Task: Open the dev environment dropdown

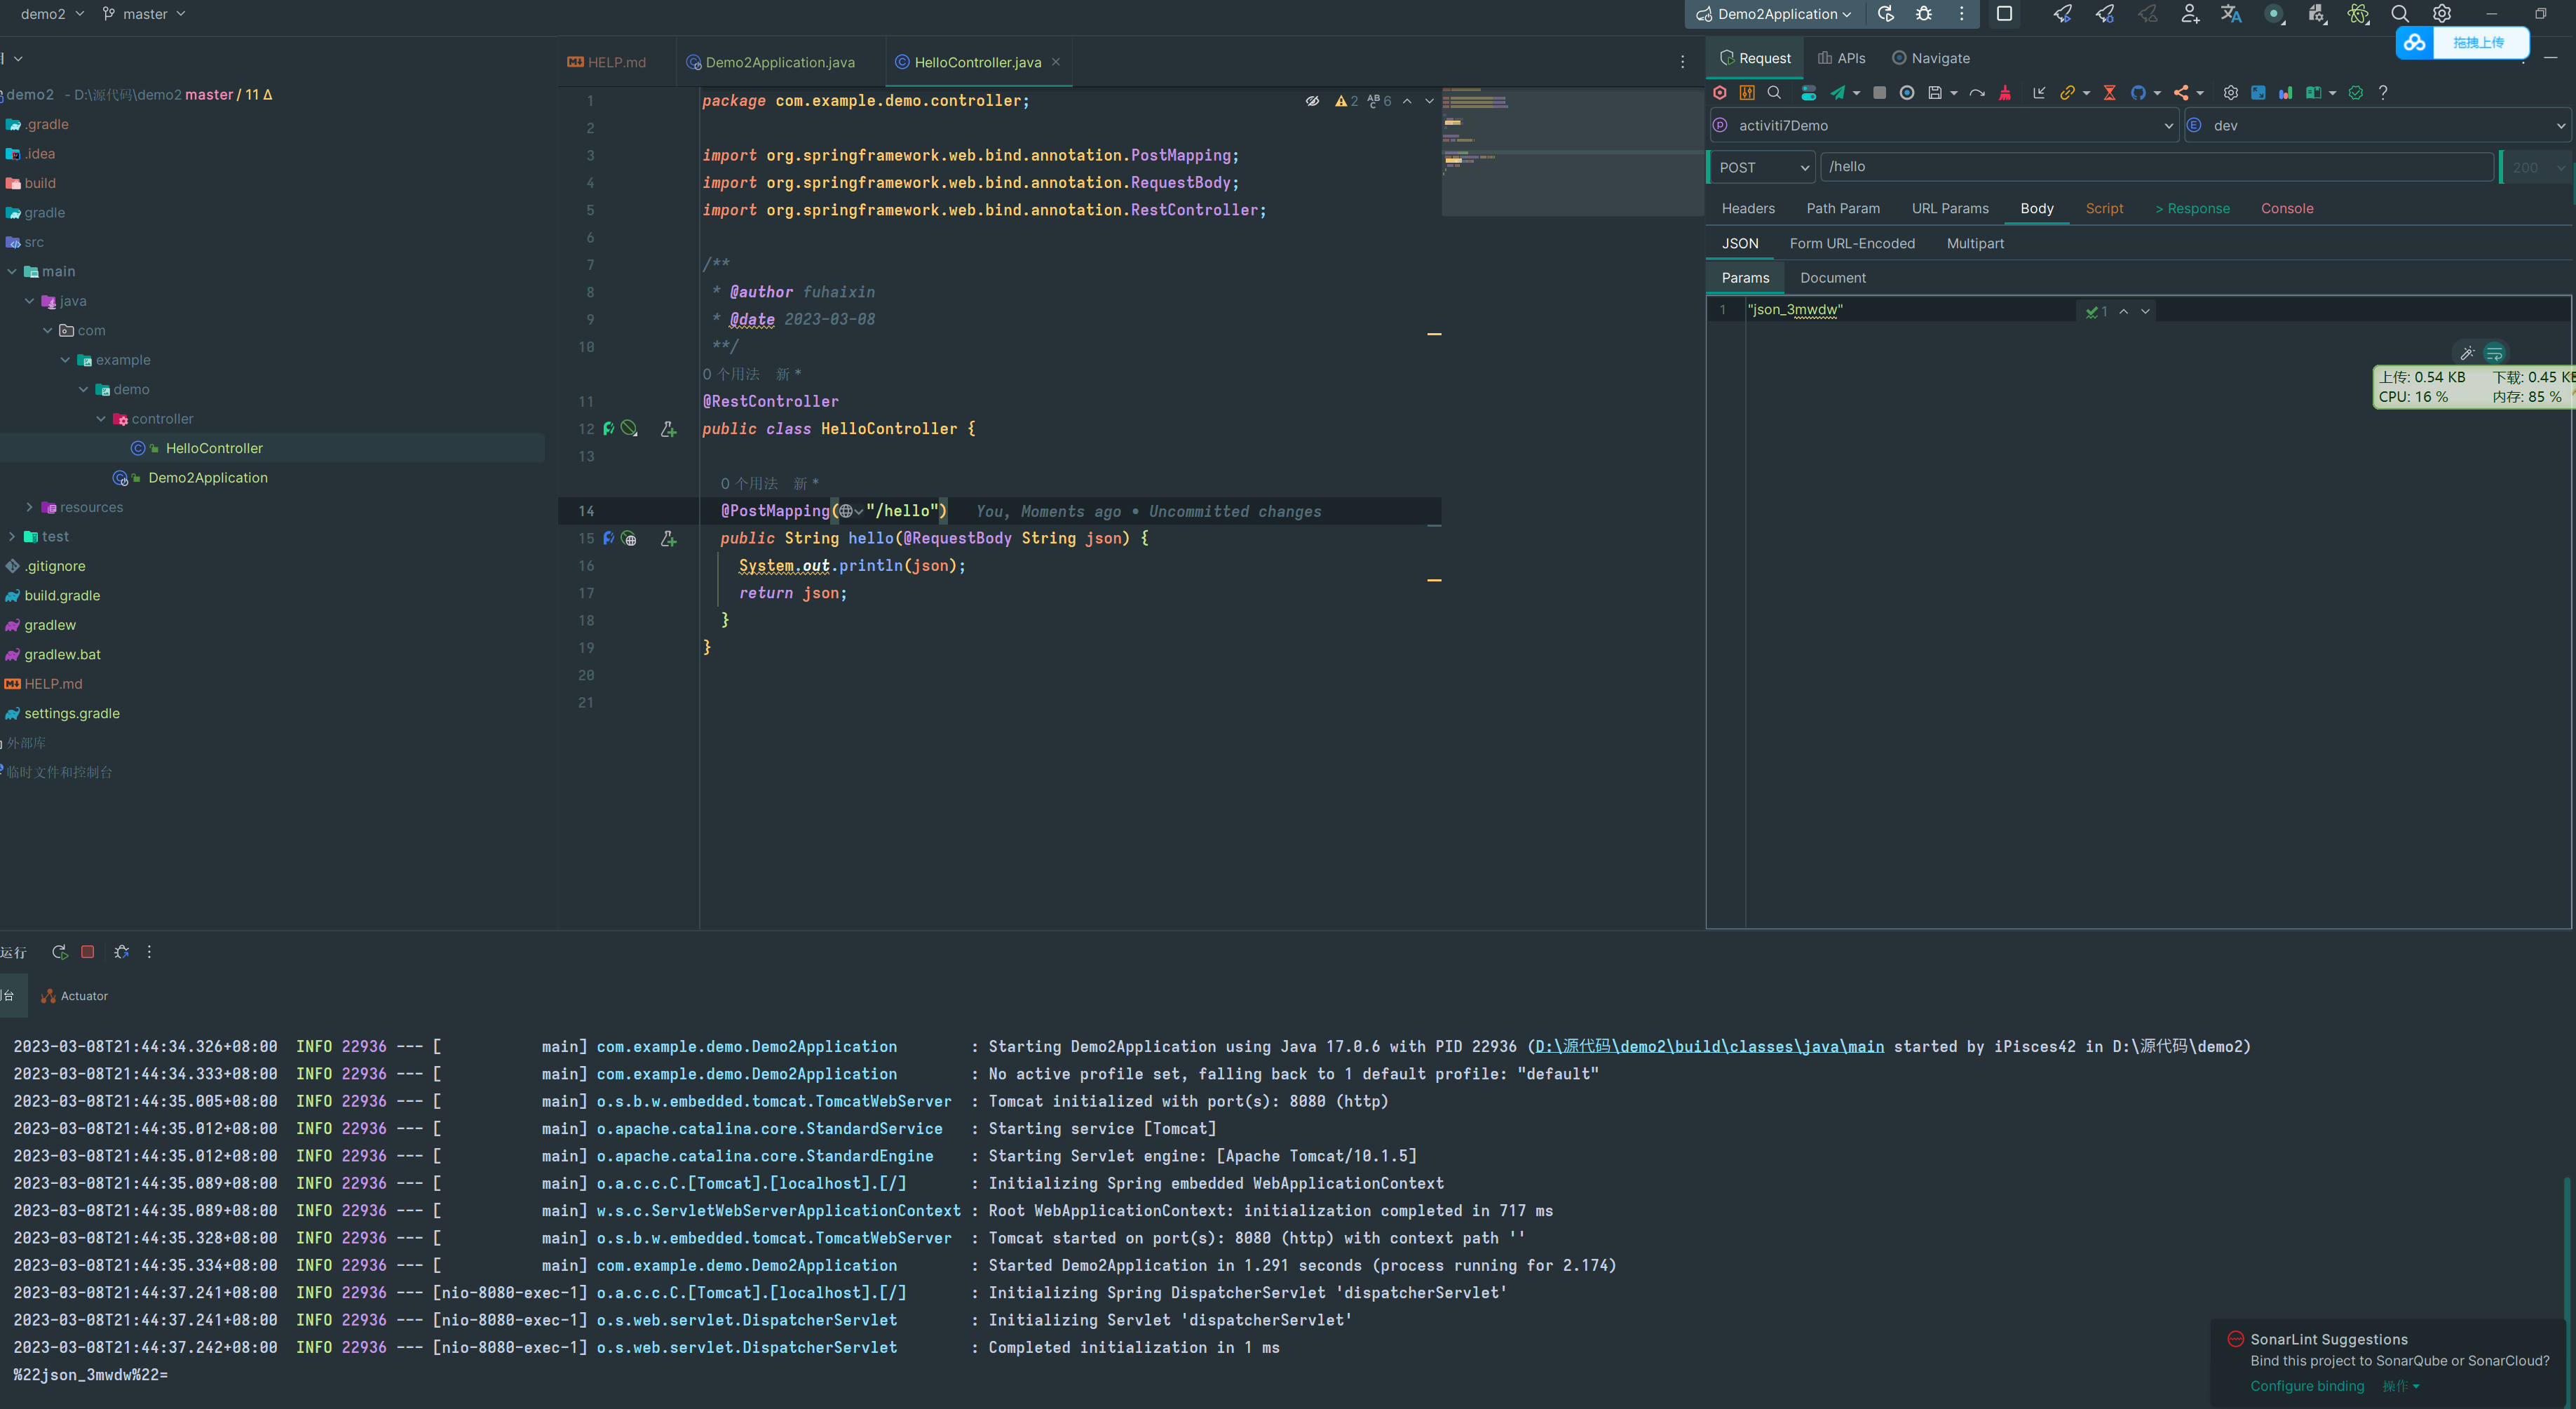Action: (x=2377, y=126)
